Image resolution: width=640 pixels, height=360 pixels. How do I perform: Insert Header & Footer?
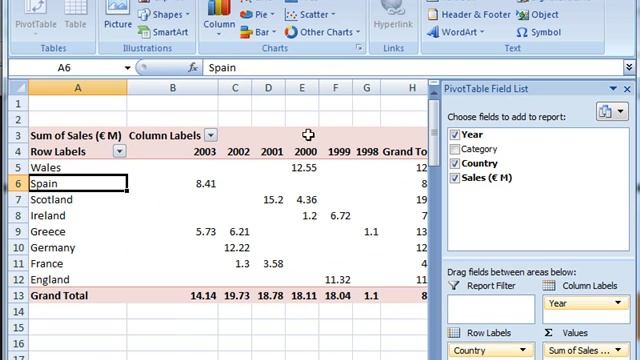(469, 15)
